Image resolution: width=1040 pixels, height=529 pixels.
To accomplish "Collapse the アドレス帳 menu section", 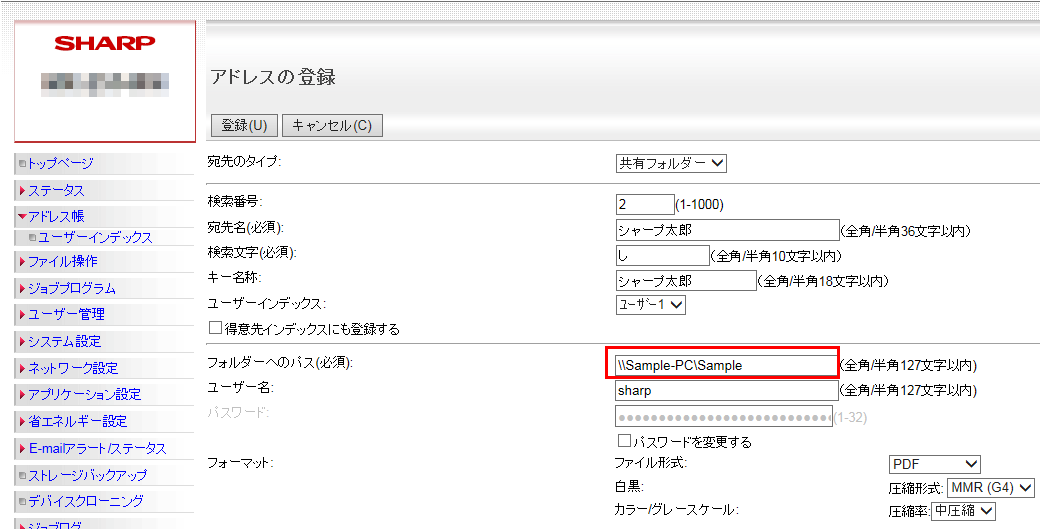I will (56, 216).
